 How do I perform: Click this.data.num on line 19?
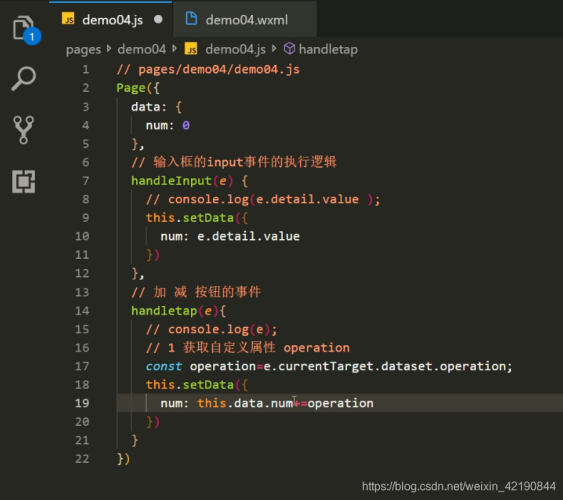tap(245, 403)
